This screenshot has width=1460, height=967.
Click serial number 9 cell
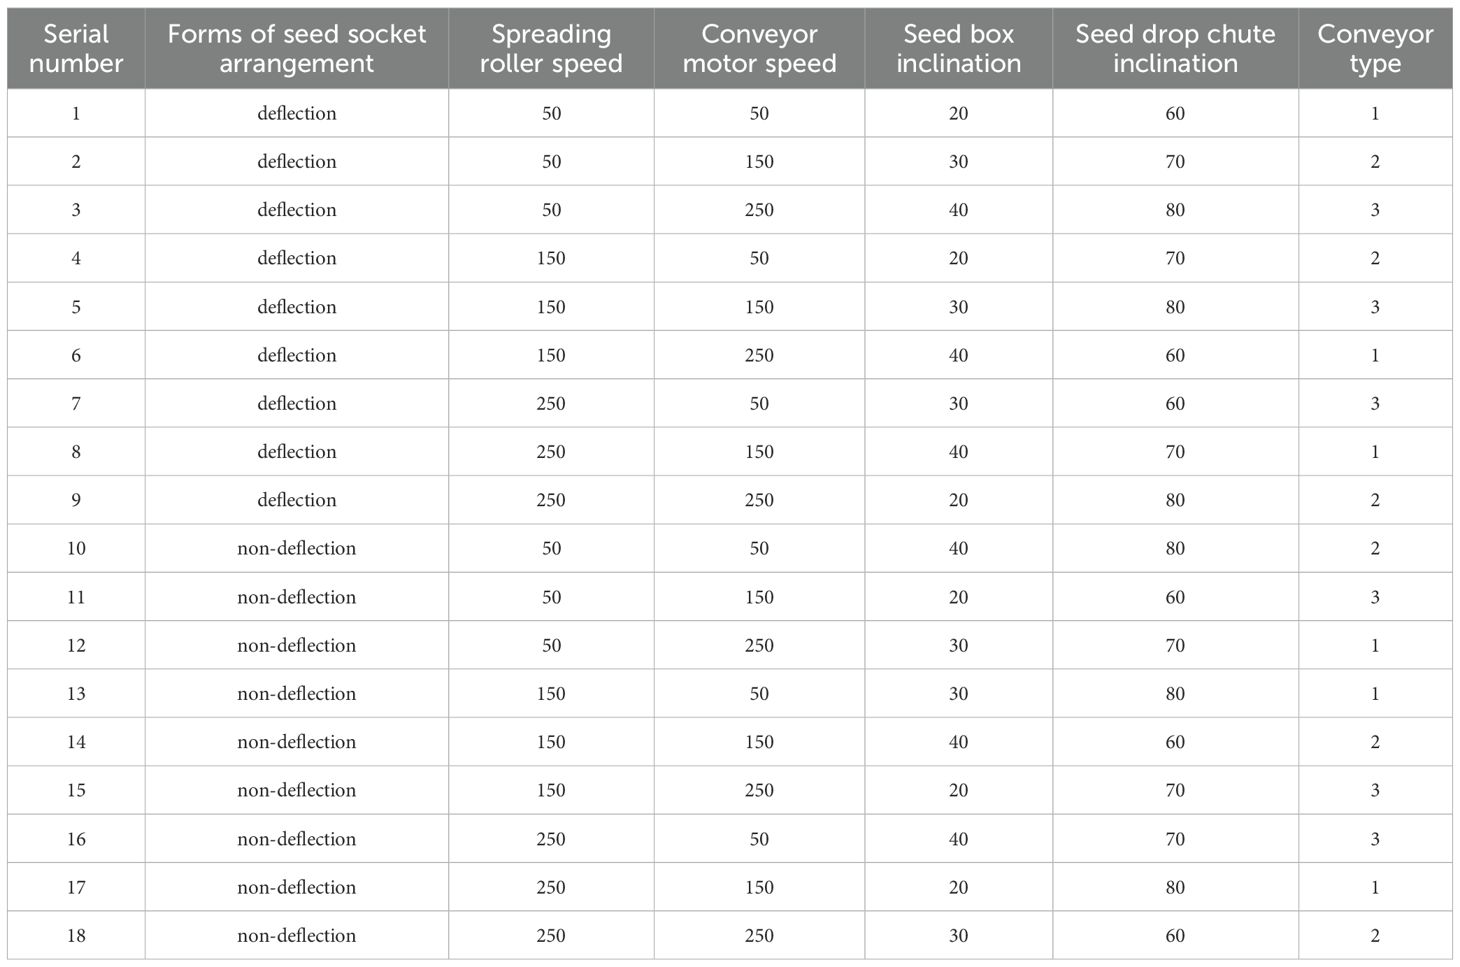coord(76,500)
